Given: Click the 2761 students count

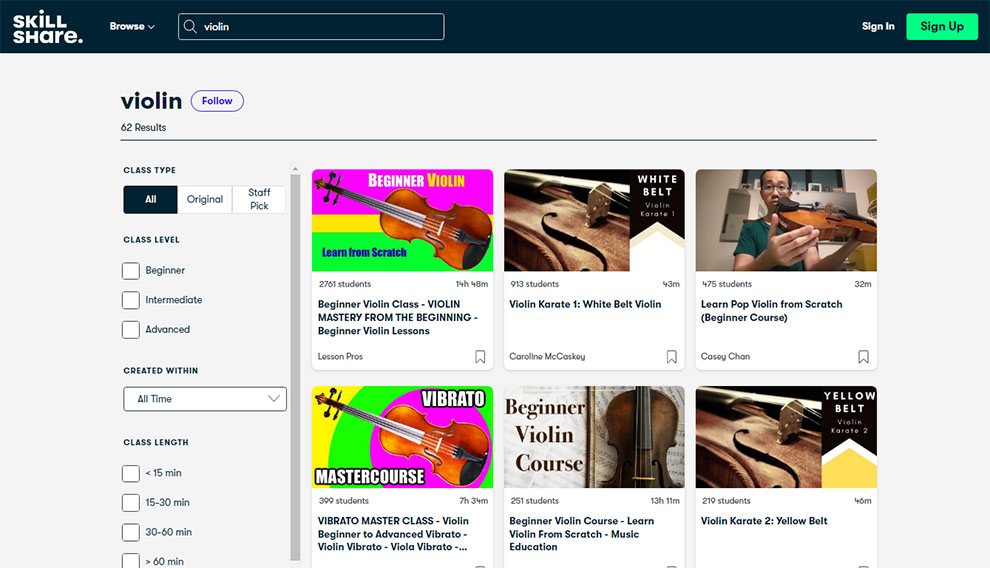Looking at the screenshot, I should 345,284.
